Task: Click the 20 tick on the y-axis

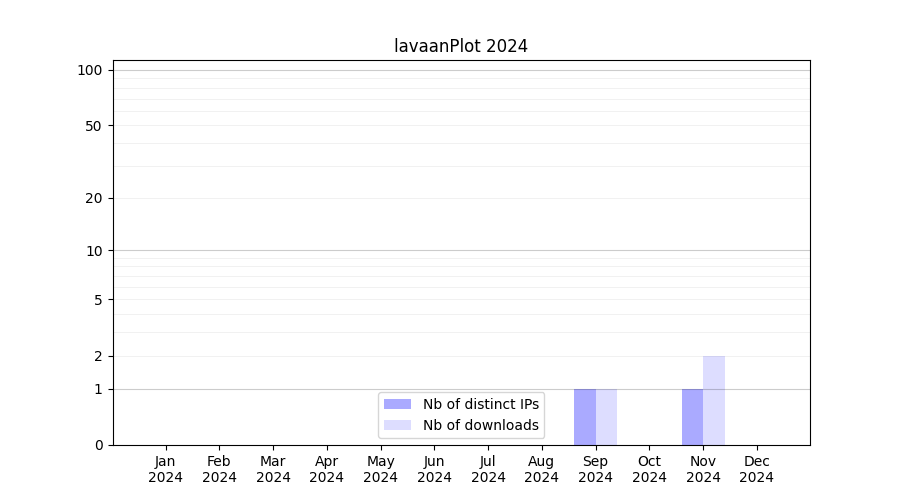Action: pyautogui.click(x=94, y=198)
